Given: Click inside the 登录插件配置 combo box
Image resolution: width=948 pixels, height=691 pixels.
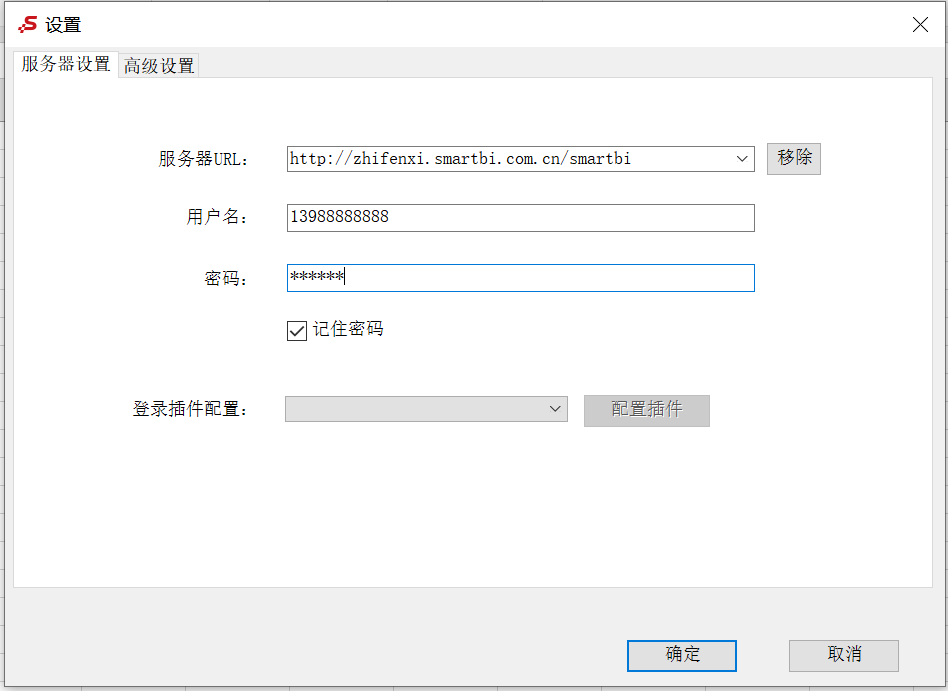Looking at the screenshot, I should pos(426,409).
